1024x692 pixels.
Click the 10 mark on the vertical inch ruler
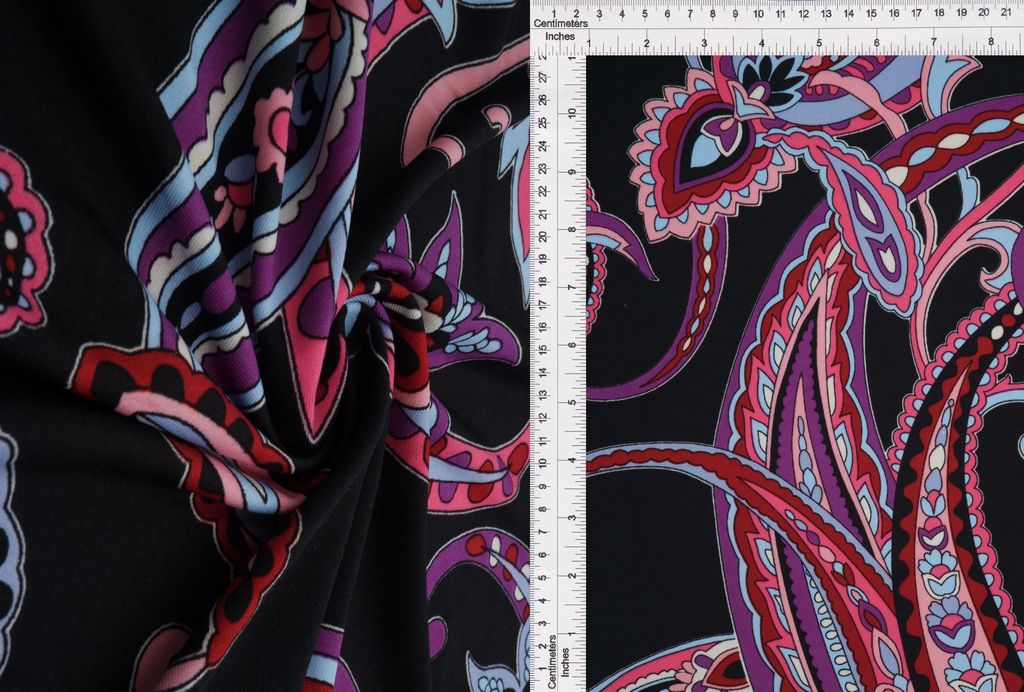coord(572,113)
